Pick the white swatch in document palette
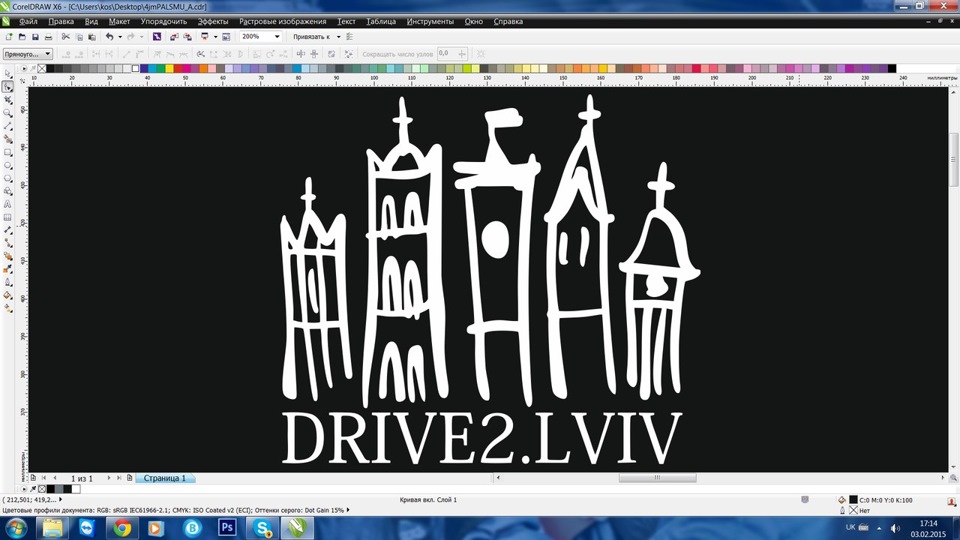 pyautogui.click(x=76, y=489)
